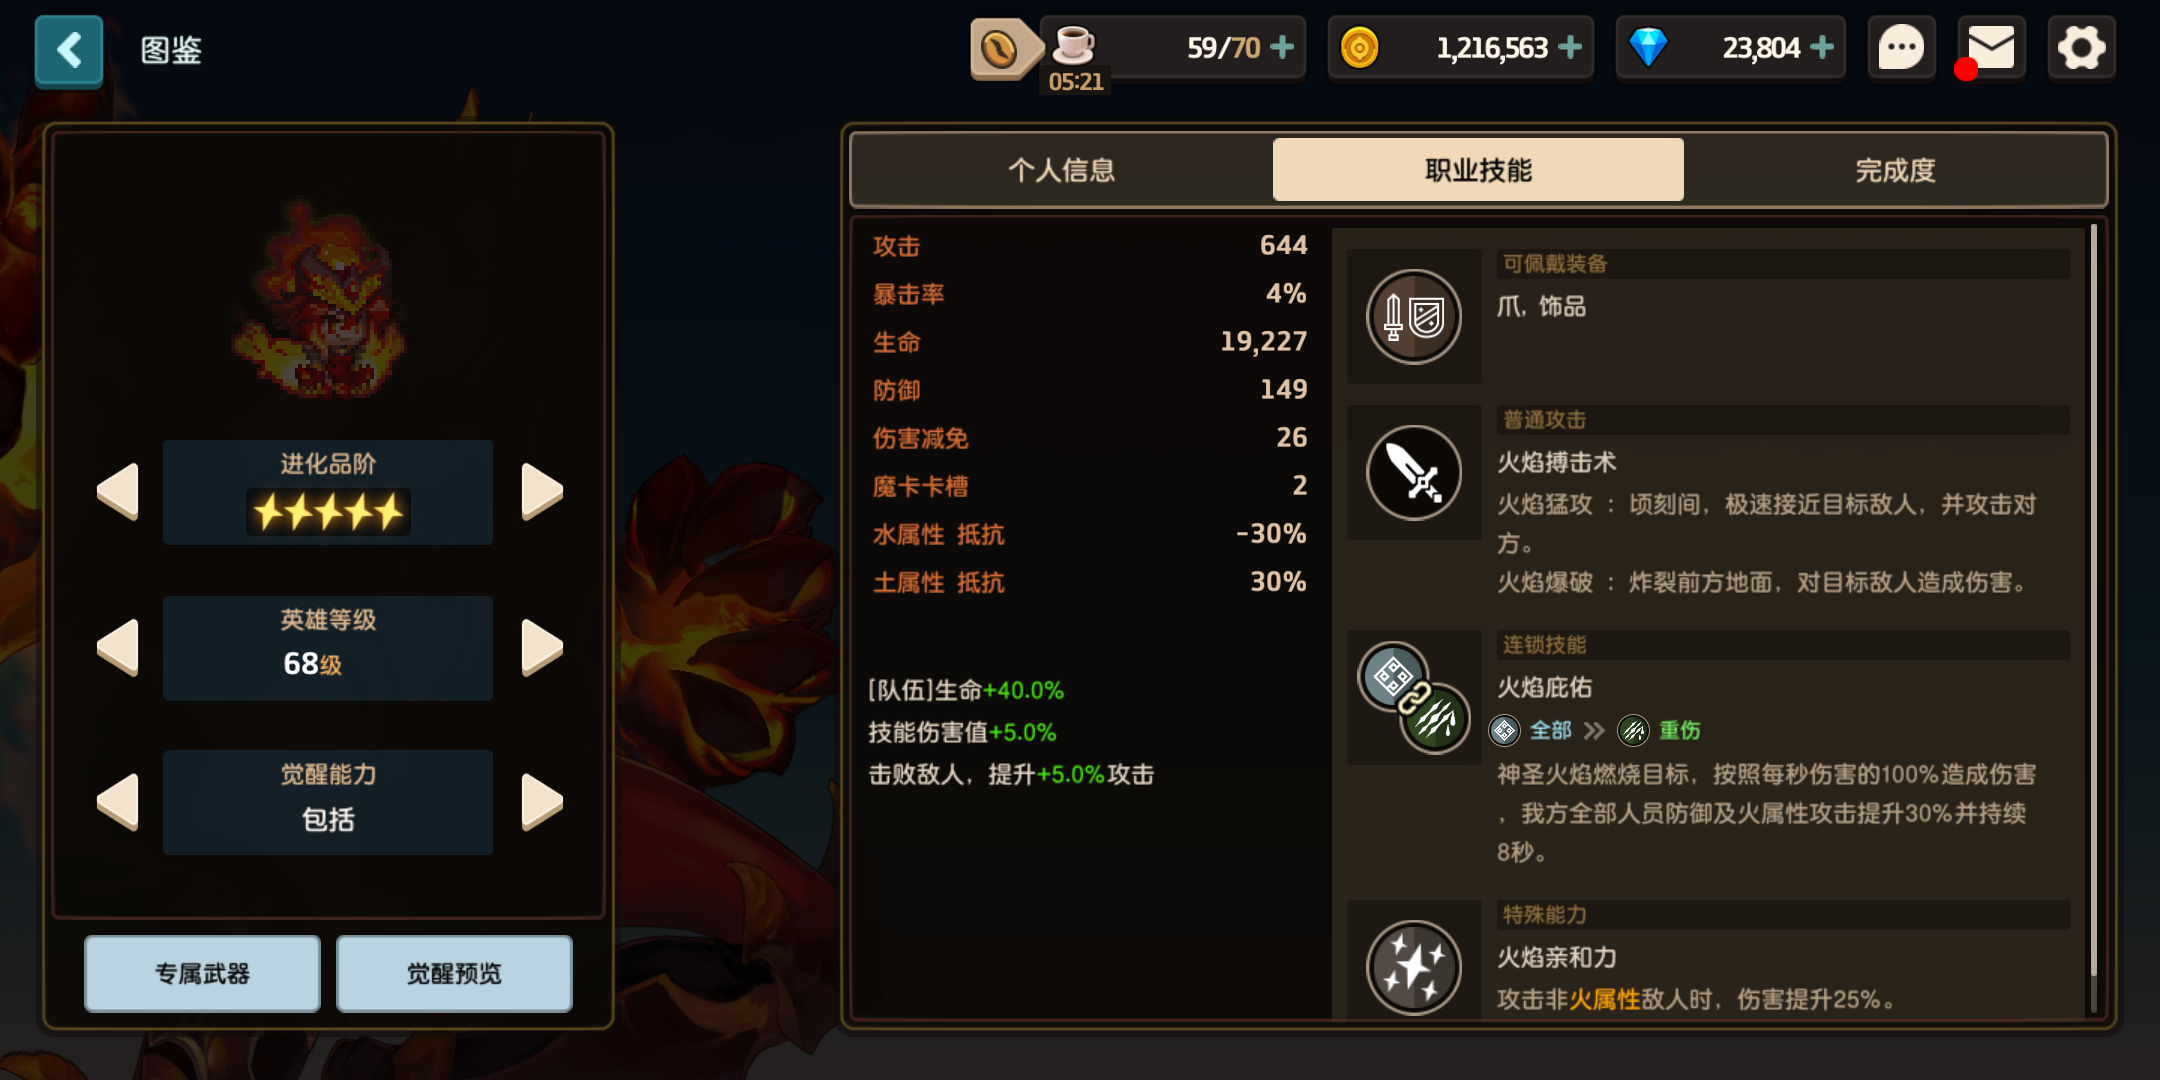Viewport: 2160px width, 1080px height.
Task: Add diamonds with plus button
Action: pos(1822,47)
